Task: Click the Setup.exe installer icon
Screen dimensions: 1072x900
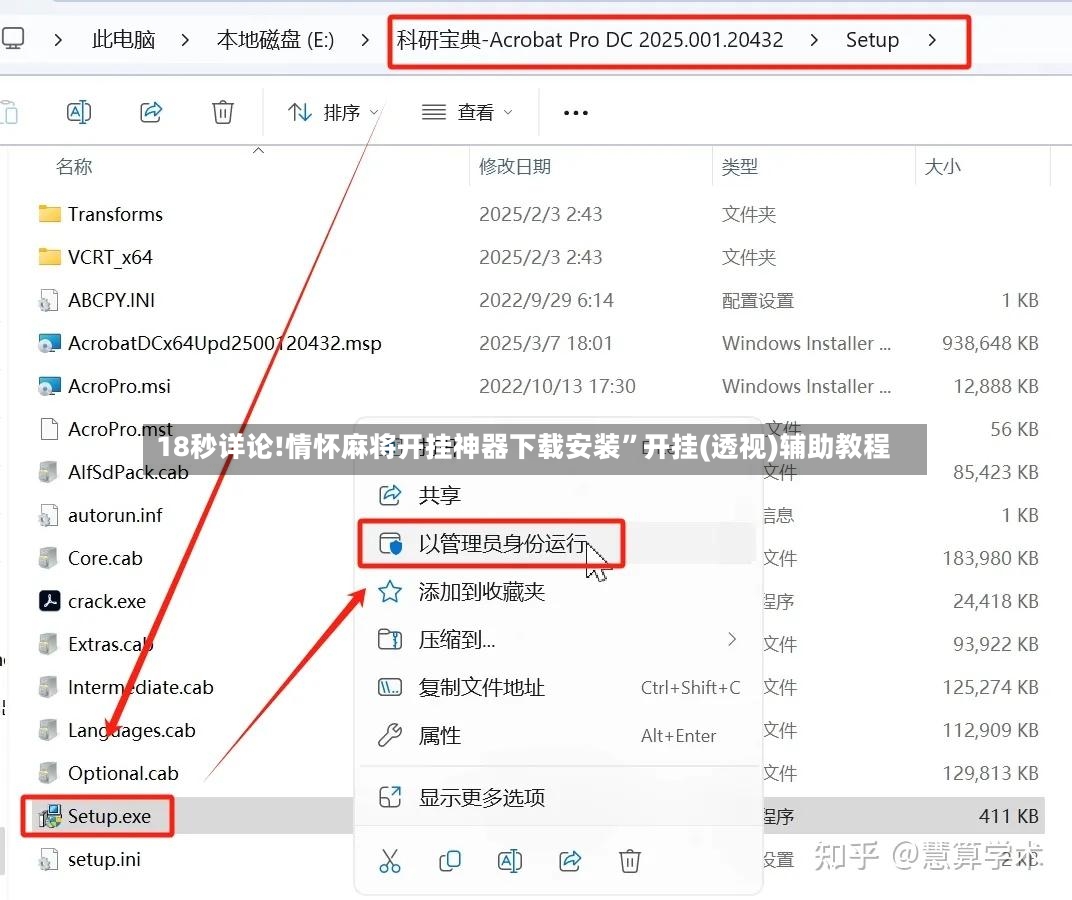Action: 50,816
